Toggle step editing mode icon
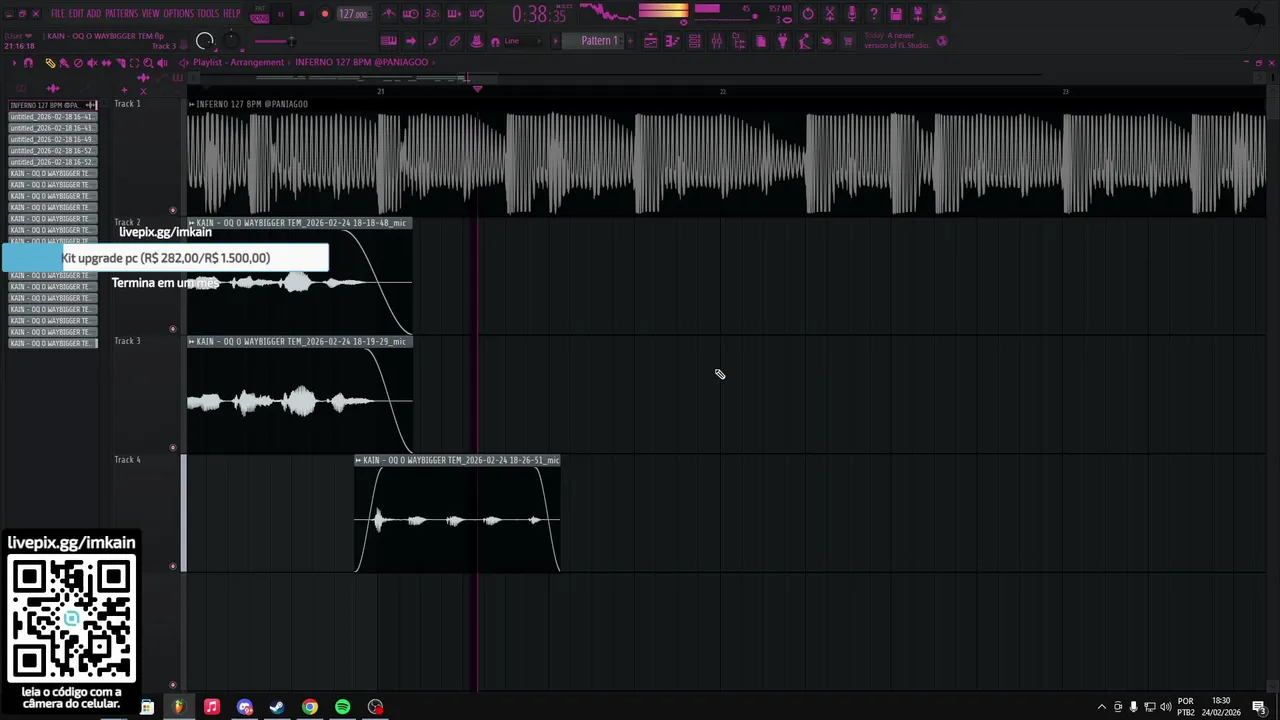This screenshot has height=720, width=1280. click(432, 41)
